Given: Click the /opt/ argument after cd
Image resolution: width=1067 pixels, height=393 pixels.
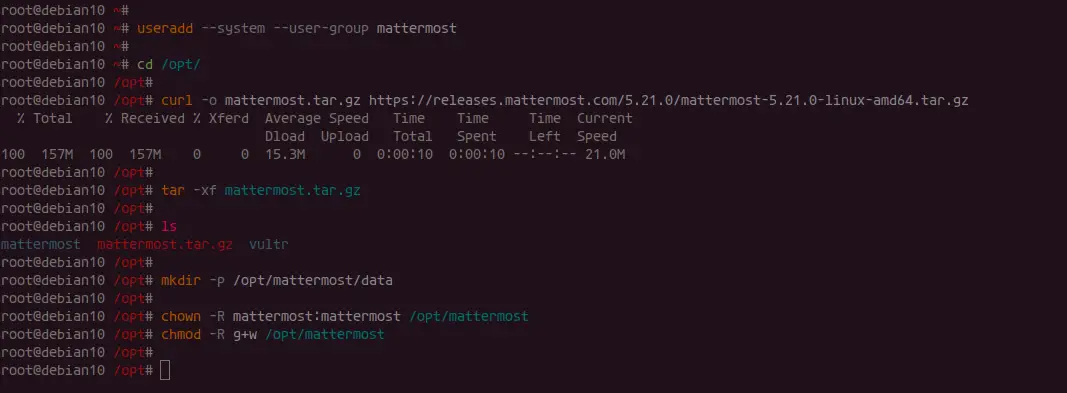Looking at the screenshot, I should pyautogui.click(x=180, y=65).
